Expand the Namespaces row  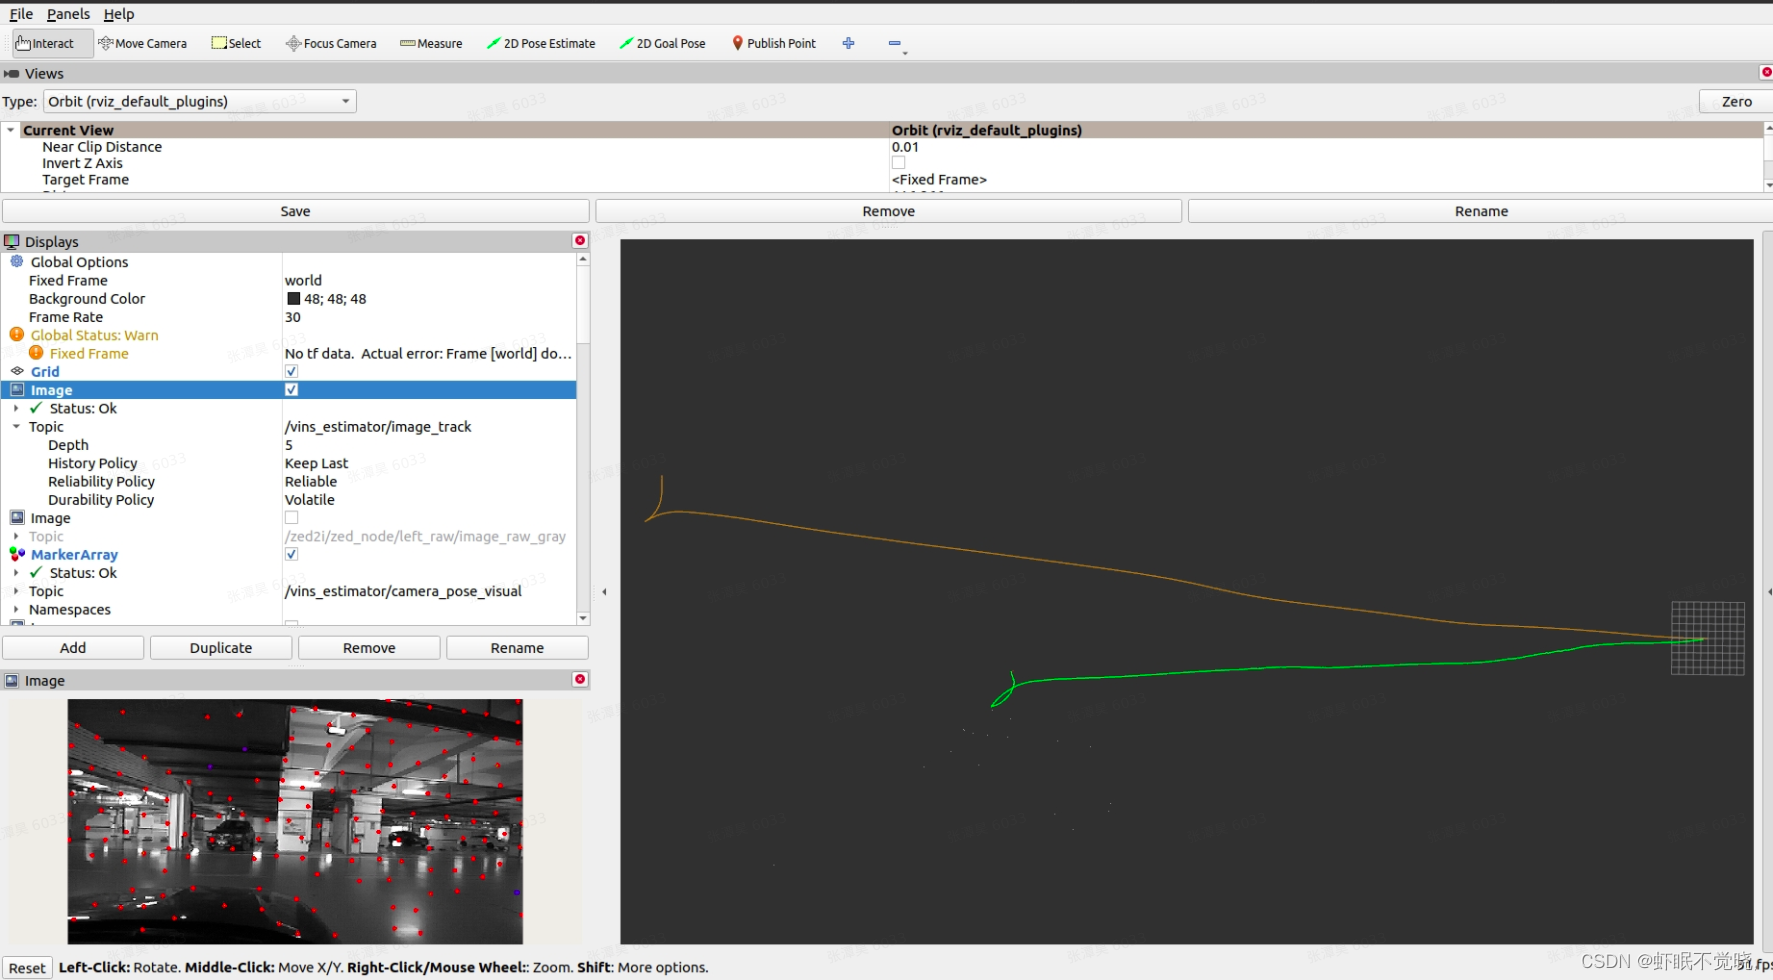click(16, 609)
